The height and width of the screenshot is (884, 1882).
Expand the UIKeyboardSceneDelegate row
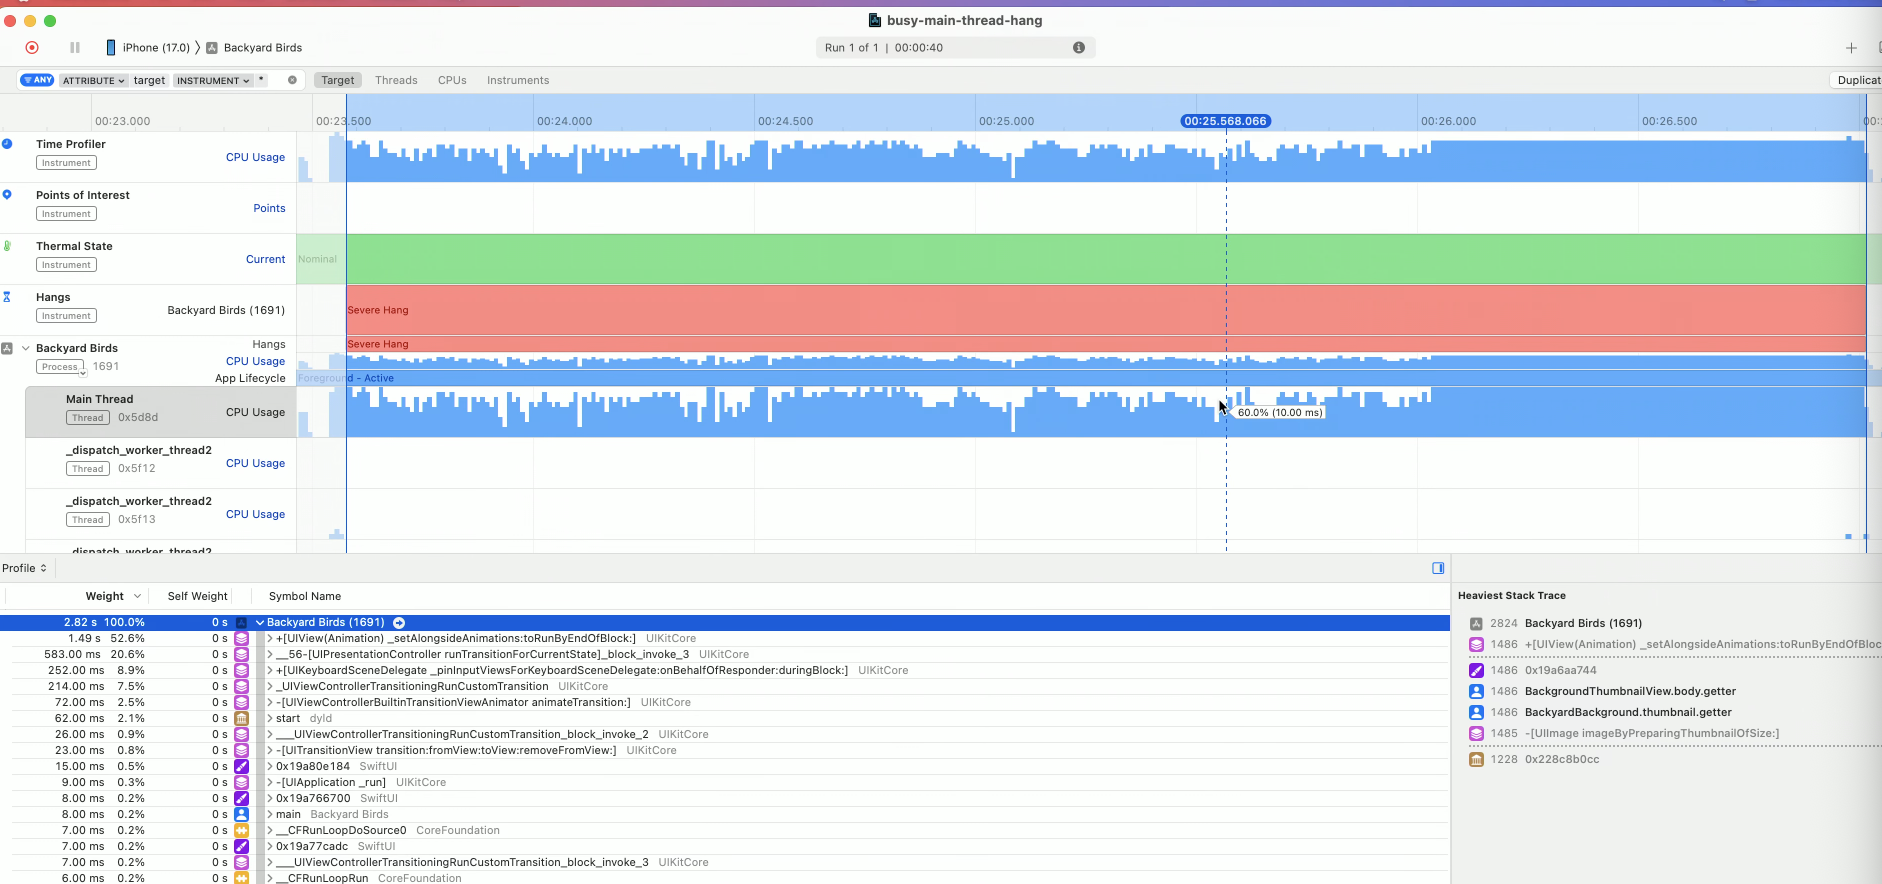click(270, 670)
